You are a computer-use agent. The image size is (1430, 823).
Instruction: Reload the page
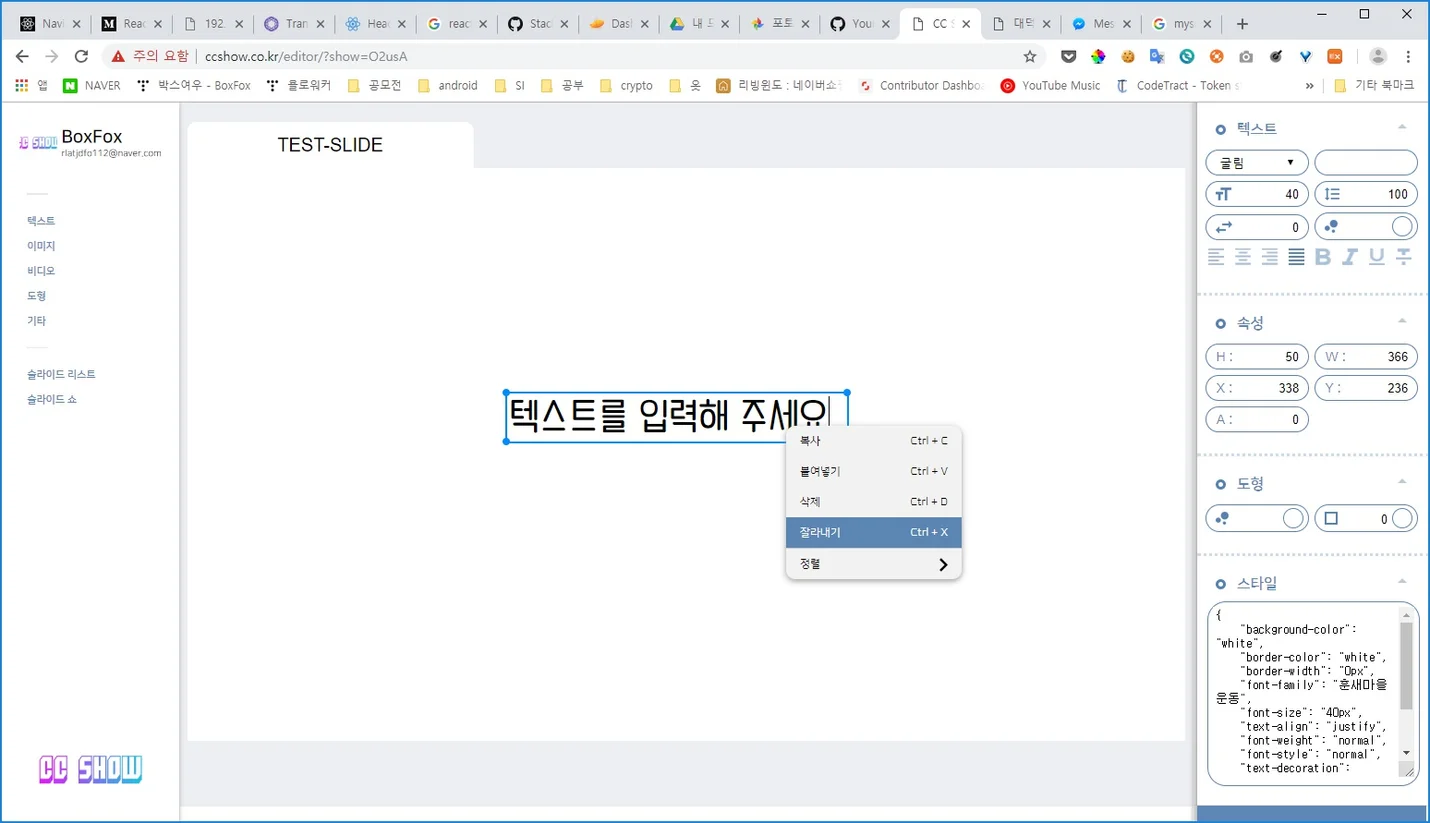pos(82,57)
